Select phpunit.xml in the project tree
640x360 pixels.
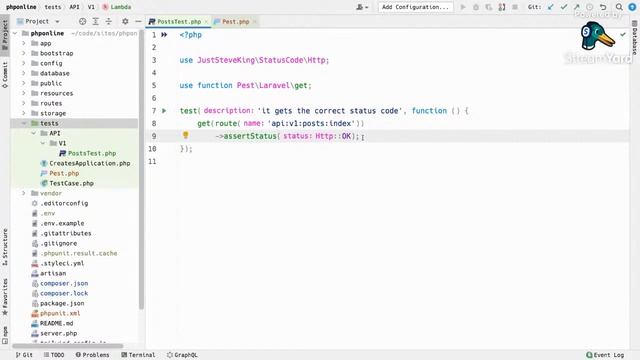tap(60, 313)
